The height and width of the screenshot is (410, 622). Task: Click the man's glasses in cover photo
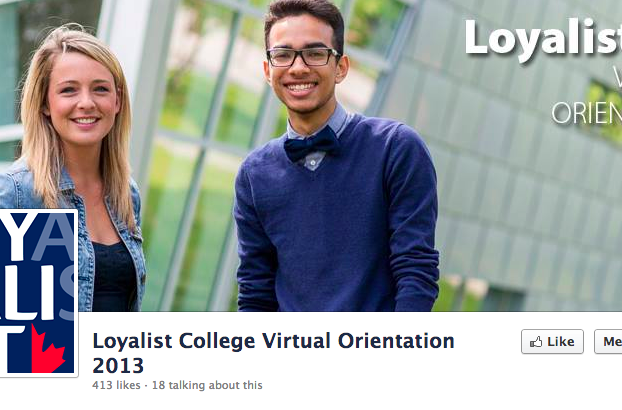pos(303,57)
